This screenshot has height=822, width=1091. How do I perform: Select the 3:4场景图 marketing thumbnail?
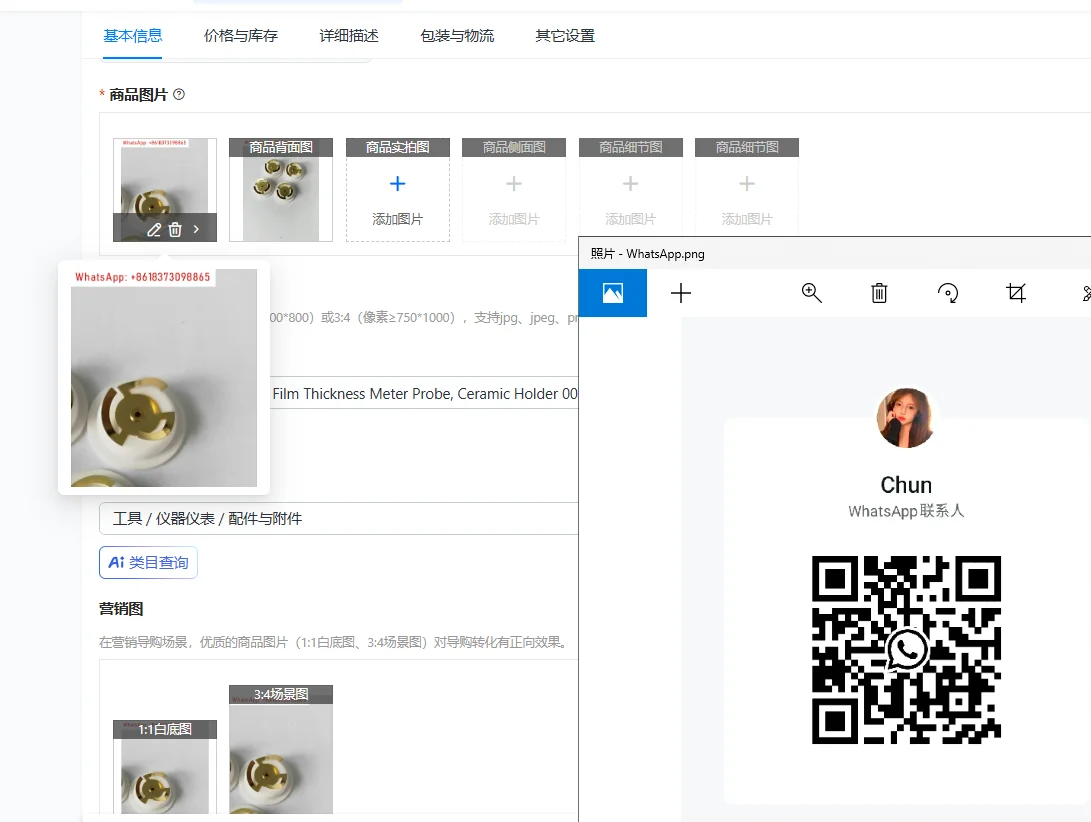tap(281, 750)
